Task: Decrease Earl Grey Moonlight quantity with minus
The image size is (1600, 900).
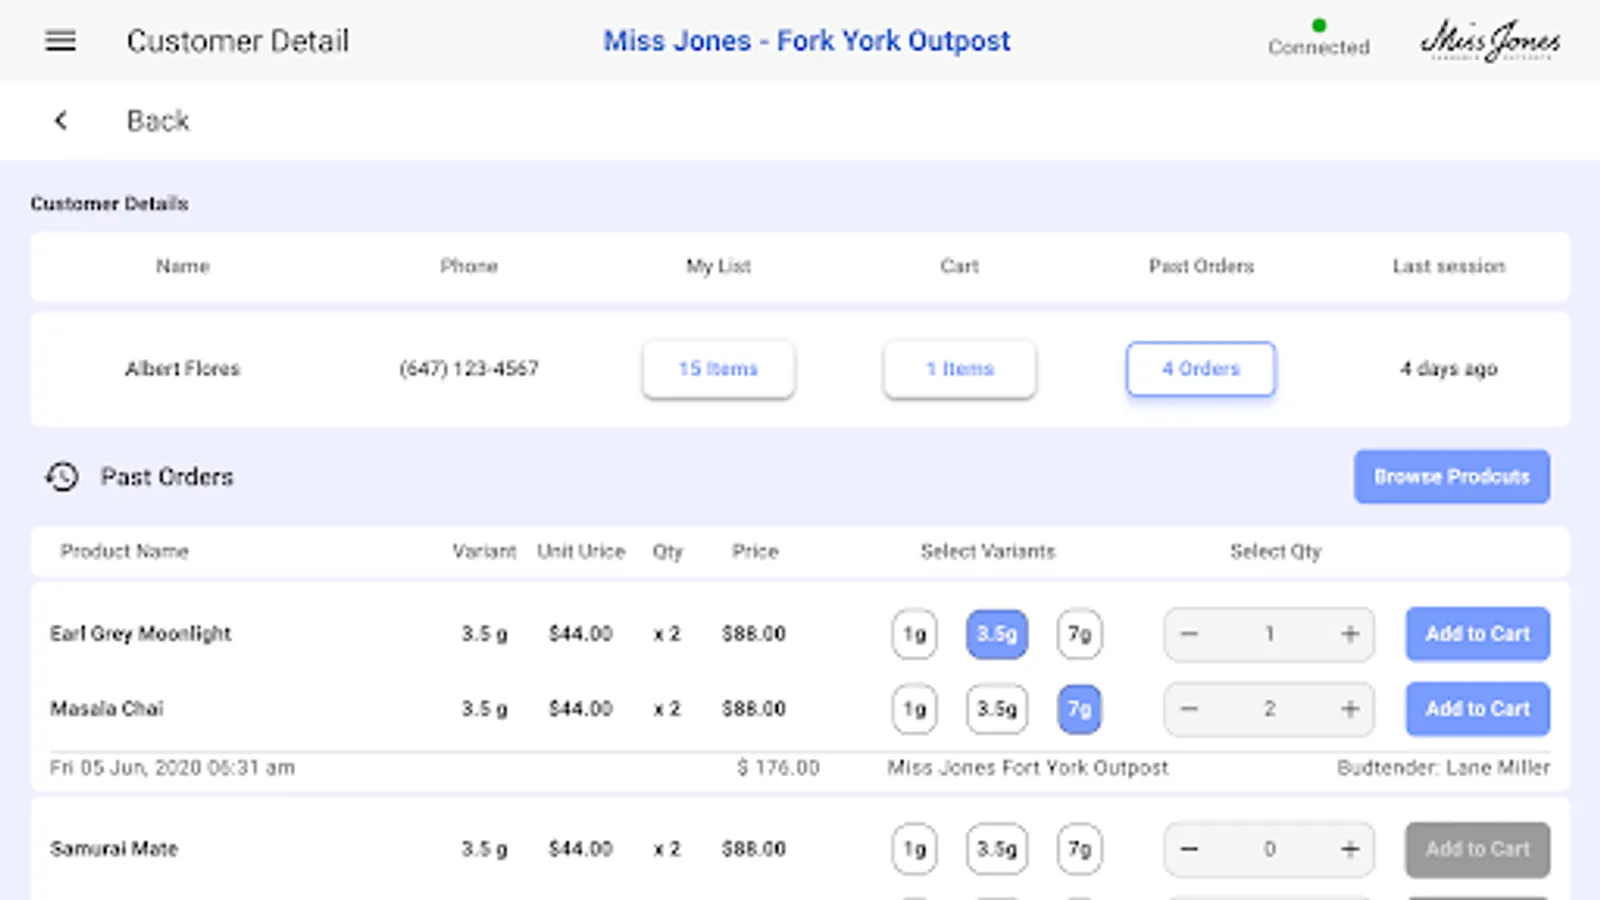Action: 1189,634
